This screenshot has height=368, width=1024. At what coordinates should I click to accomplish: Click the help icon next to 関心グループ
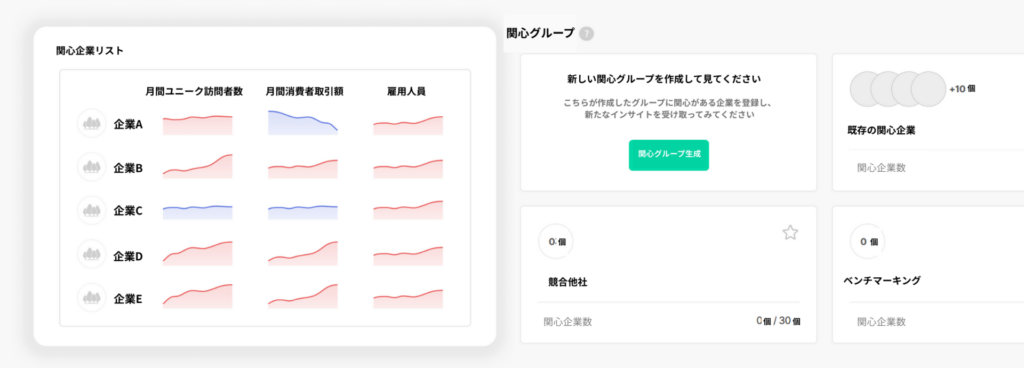tap(586, 33)
